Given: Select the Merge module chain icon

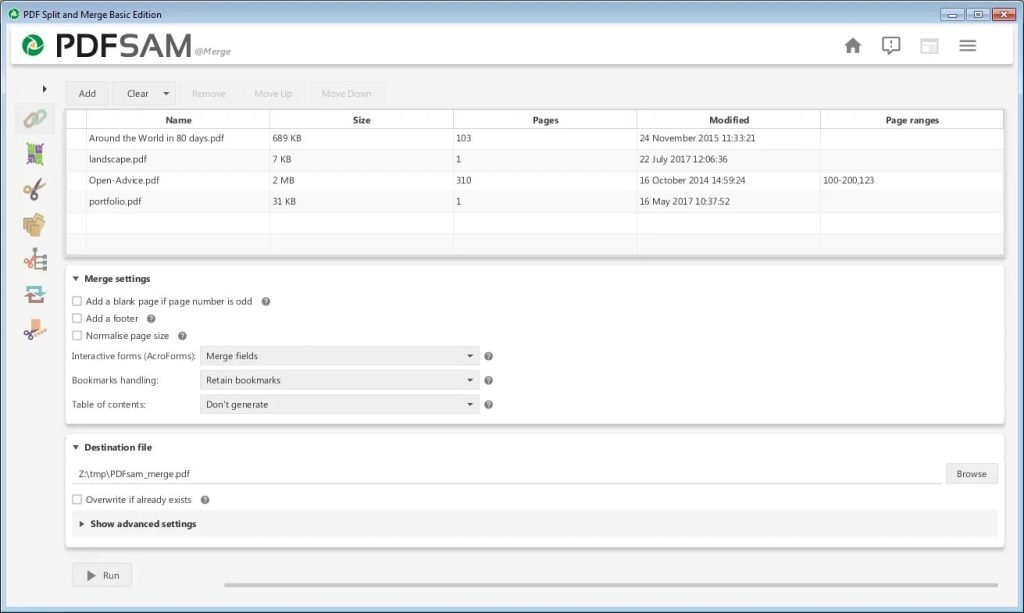Looking at the screenshot, I should (35, 119).
